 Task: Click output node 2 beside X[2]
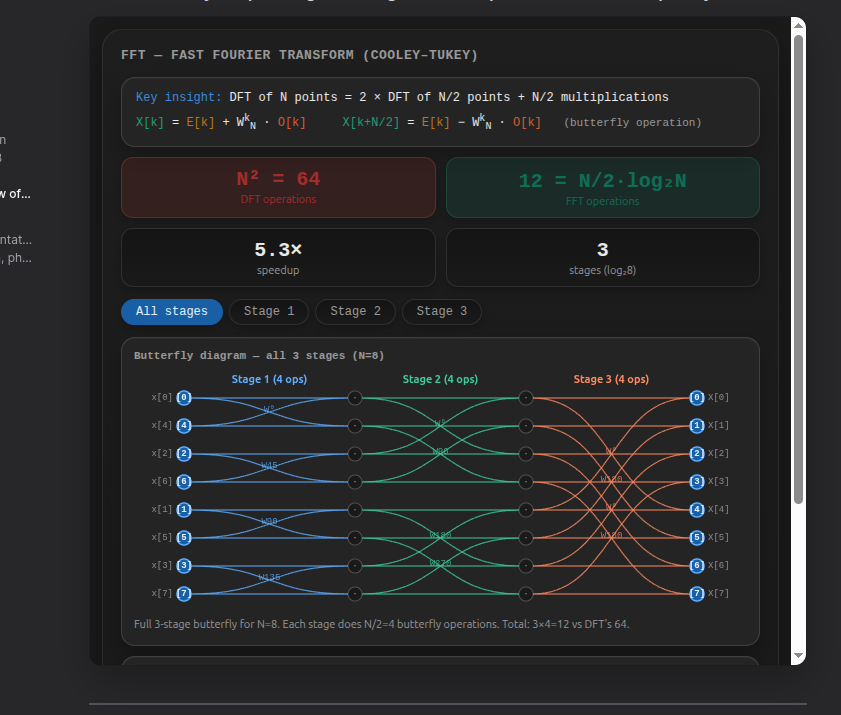tap(697, 454)
